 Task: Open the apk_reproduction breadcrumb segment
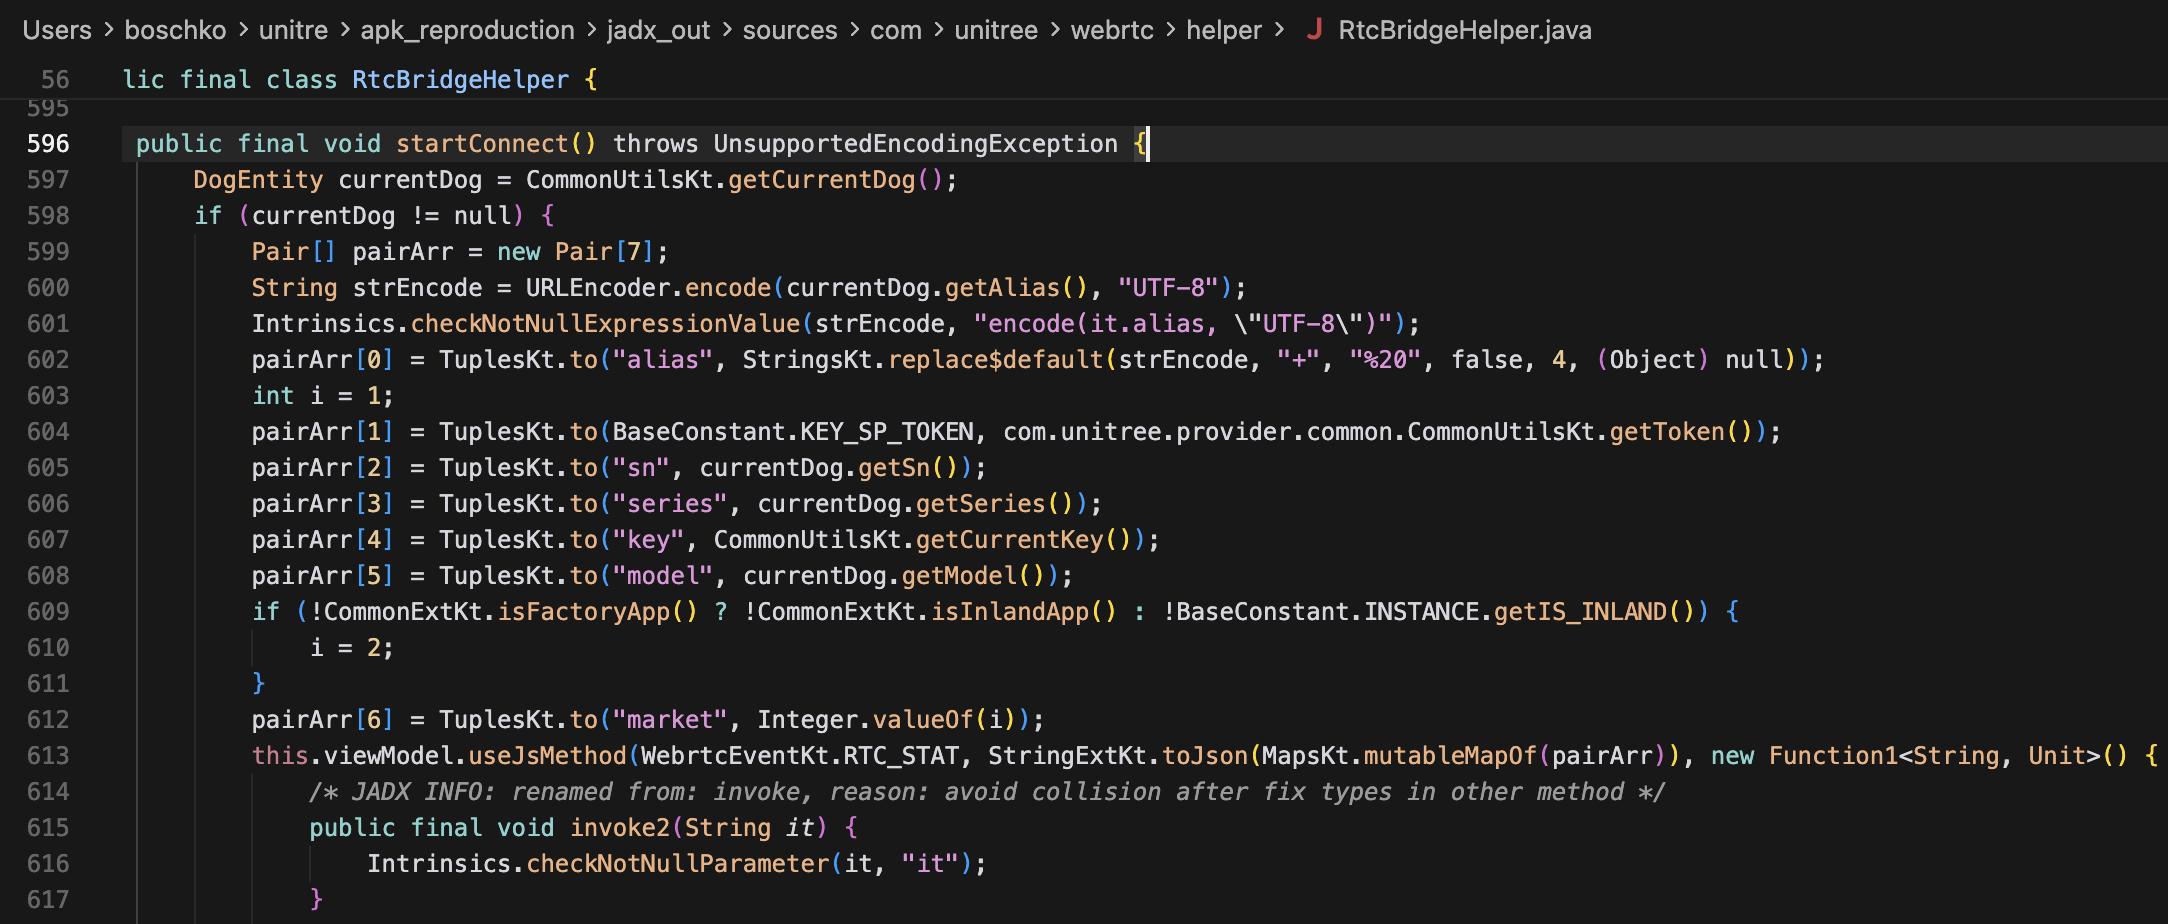tap(467, 30)
